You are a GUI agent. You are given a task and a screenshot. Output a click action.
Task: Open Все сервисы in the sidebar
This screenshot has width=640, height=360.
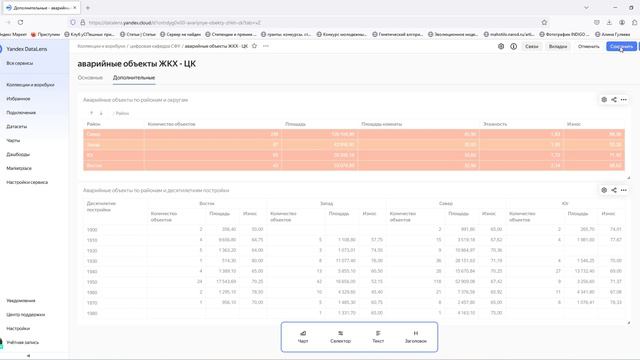tap(20, 63)
